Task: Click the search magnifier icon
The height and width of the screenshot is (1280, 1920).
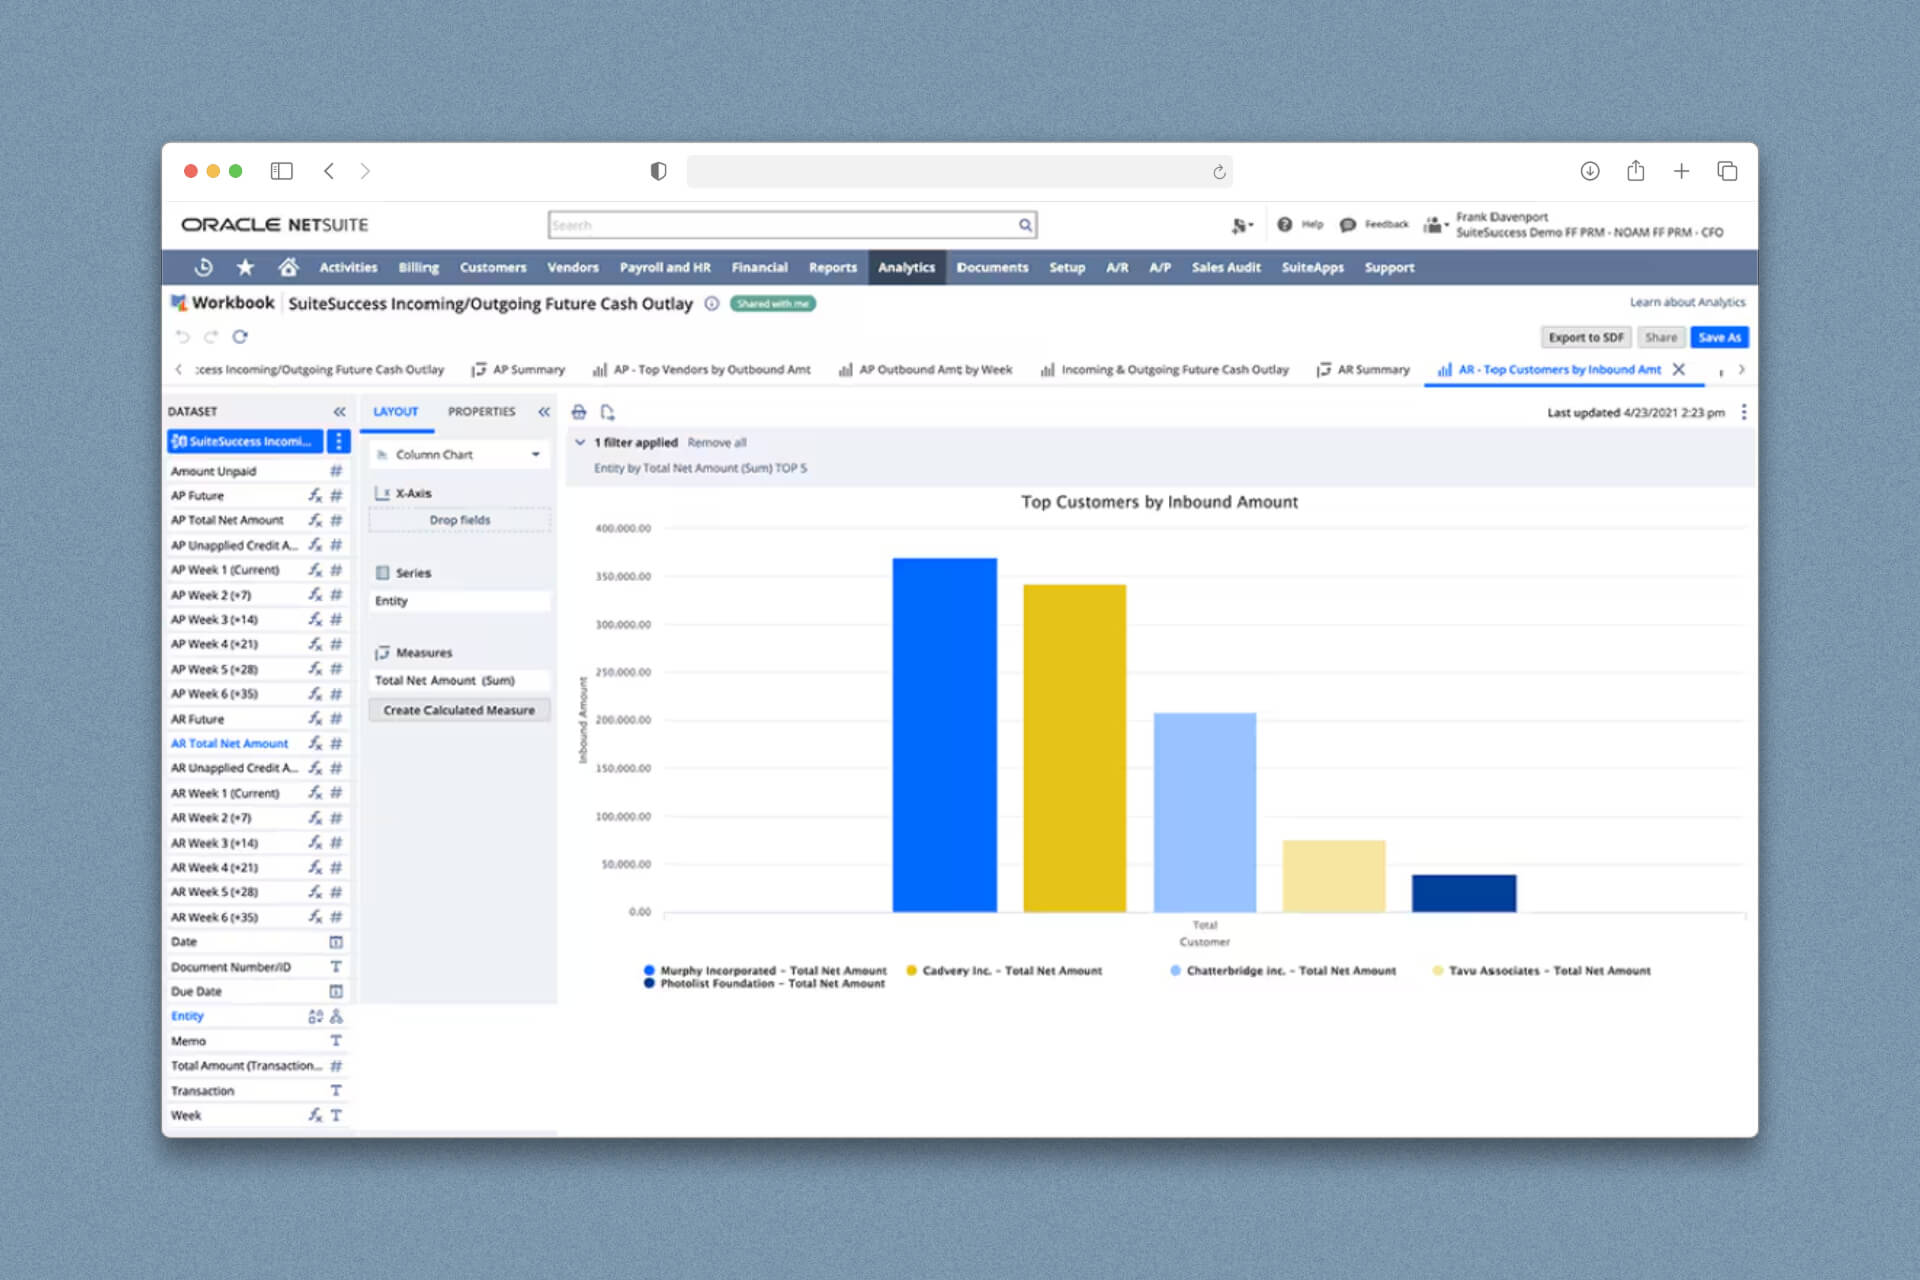Action: [1025, 225]
